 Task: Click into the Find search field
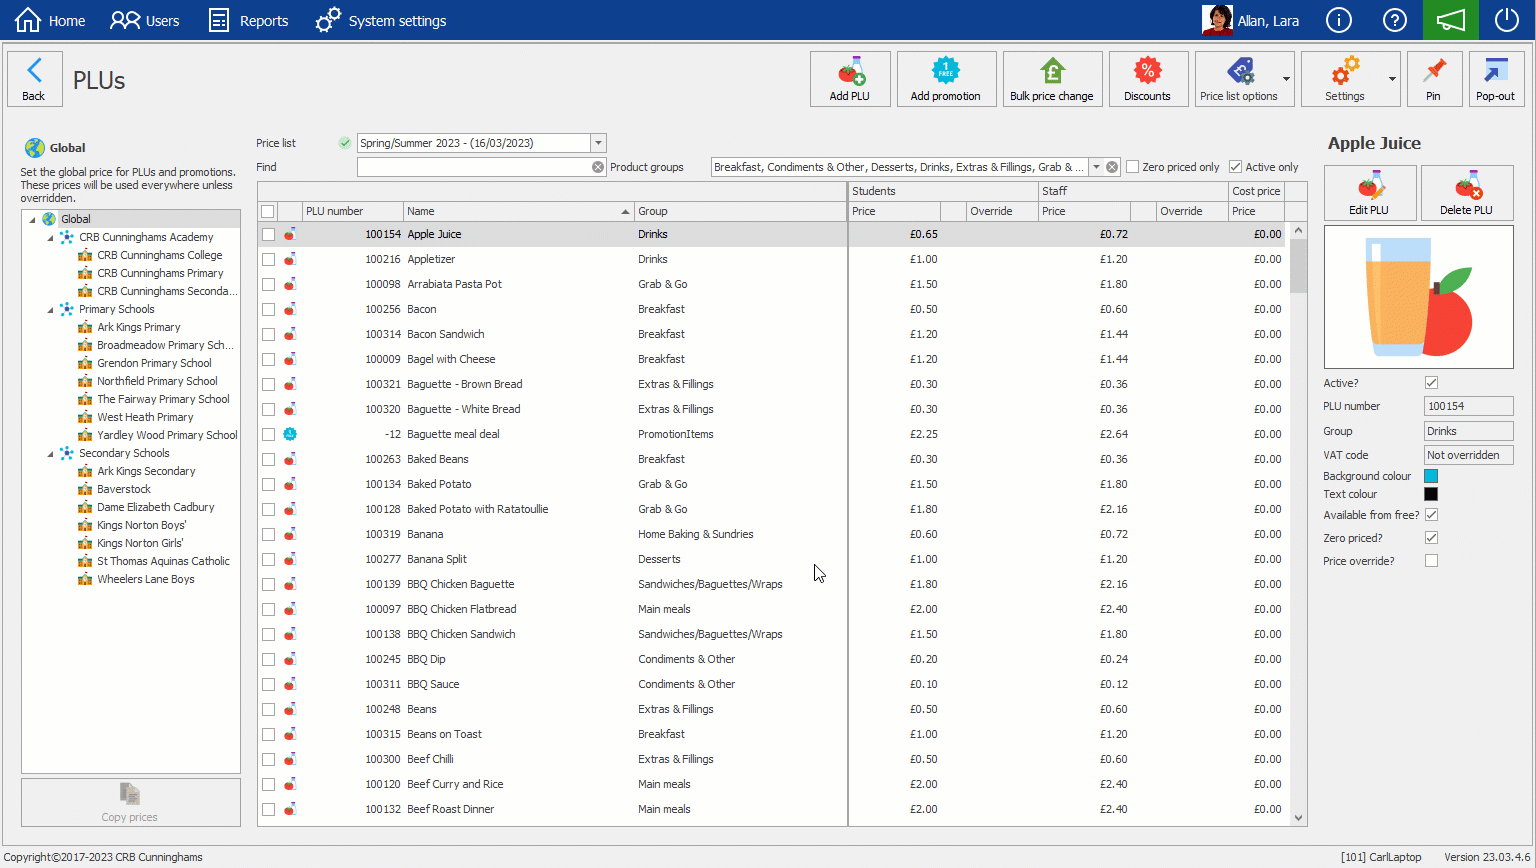474,167
